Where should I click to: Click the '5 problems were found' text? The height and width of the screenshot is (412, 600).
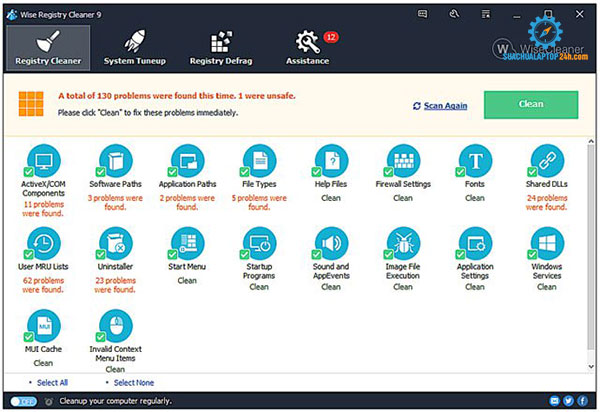tap(259, 202)
